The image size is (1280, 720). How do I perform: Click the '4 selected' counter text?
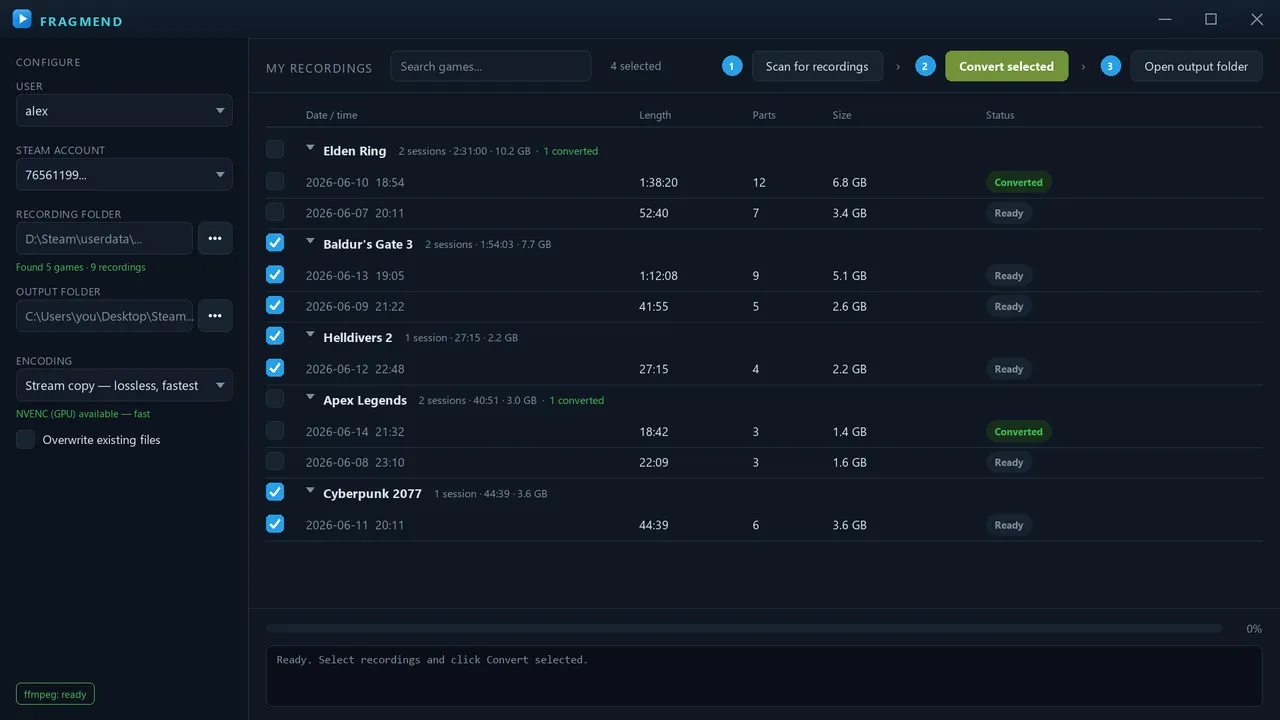click(635, 66)
